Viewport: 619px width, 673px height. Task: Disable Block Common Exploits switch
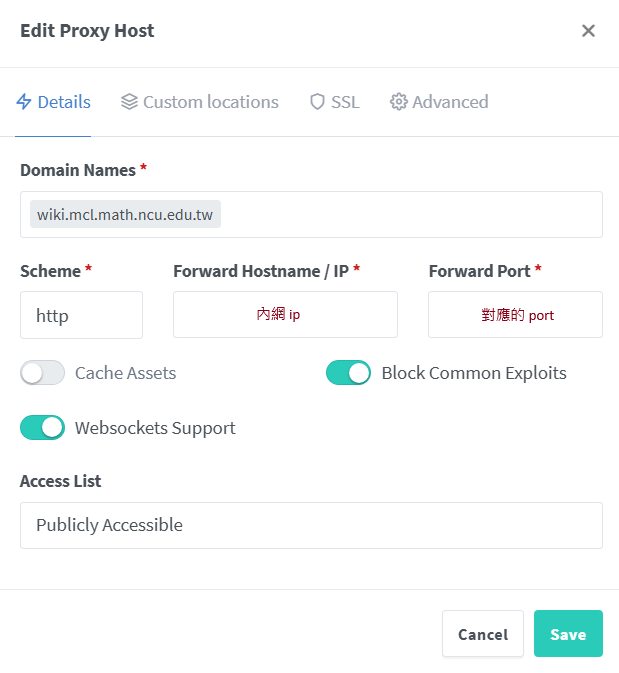click(348, 373)
